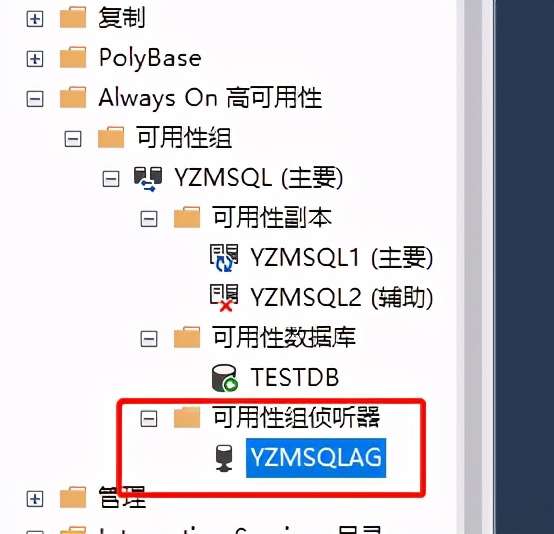Select the YZMSQLAG listener item

(316, 458)
